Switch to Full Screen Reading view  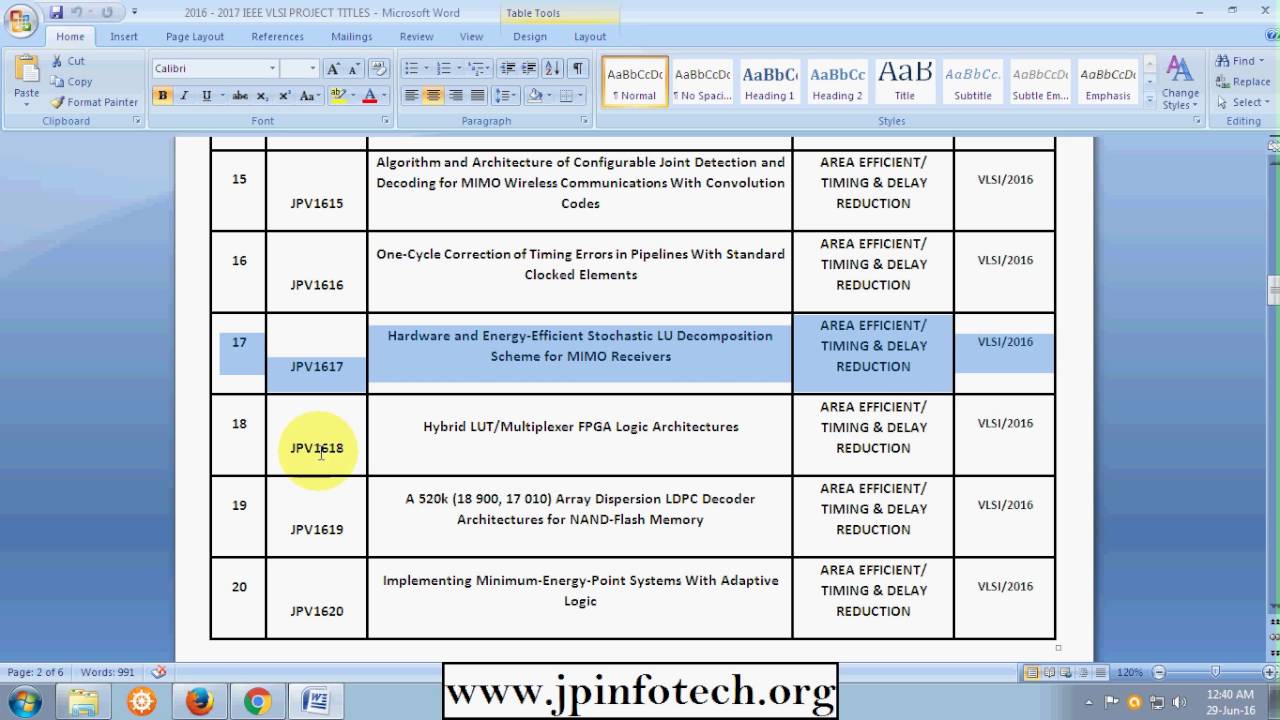click(x=1049, y=673)
